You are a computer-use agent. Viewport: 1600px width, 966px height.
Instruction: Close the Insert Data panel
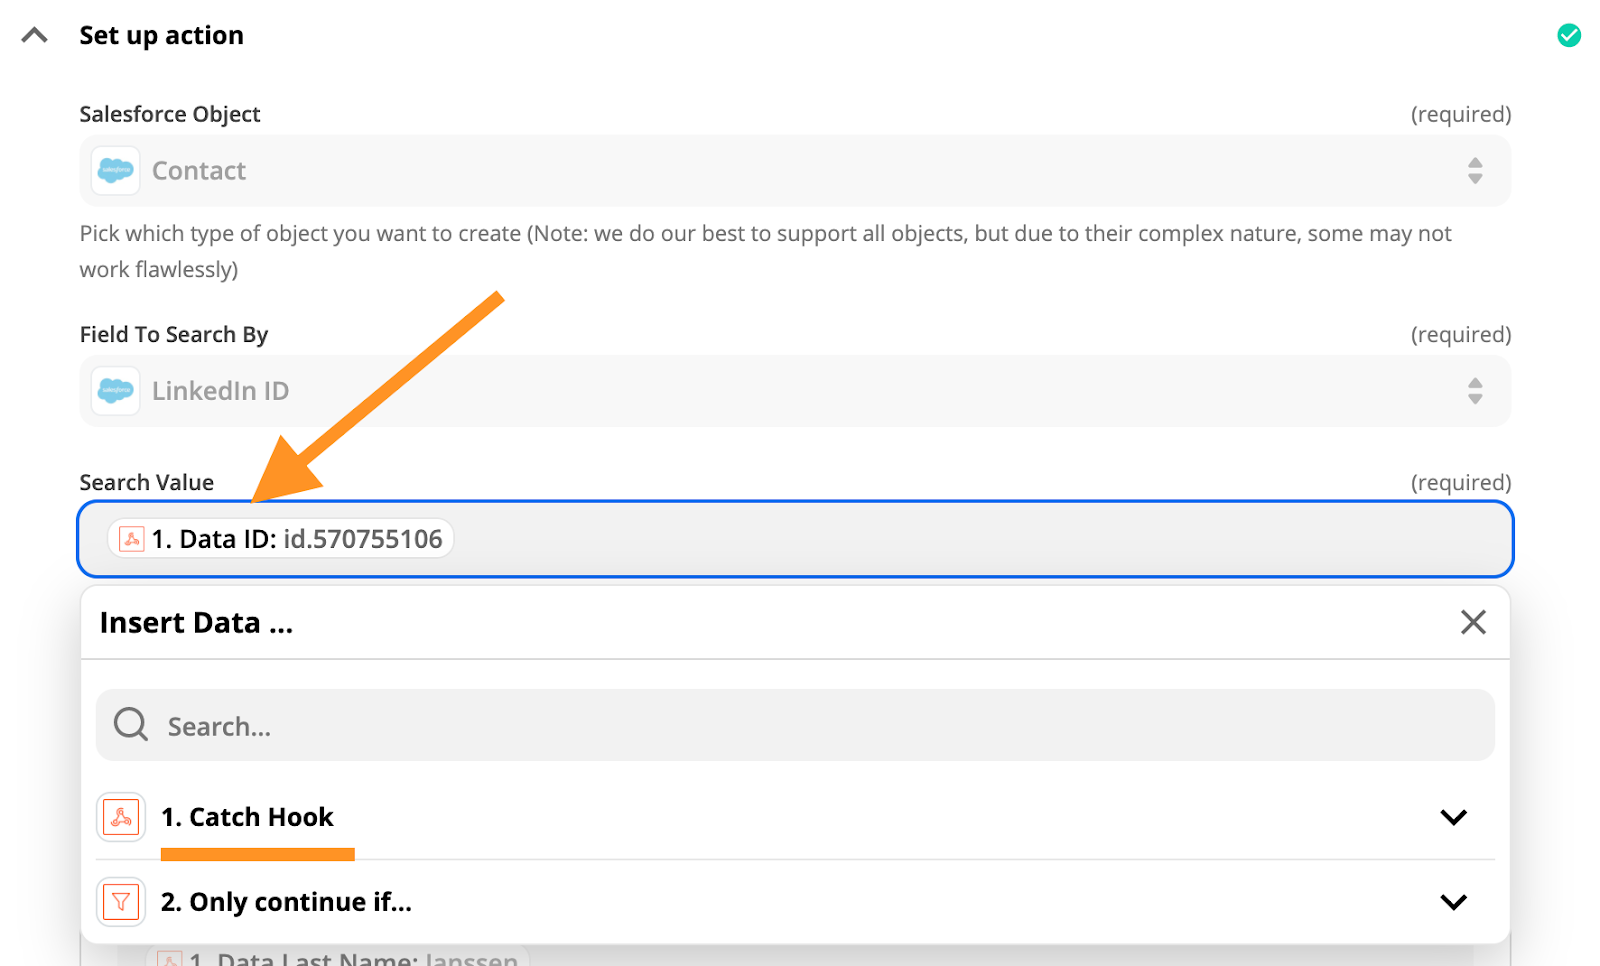click(x=1472, y=622)
